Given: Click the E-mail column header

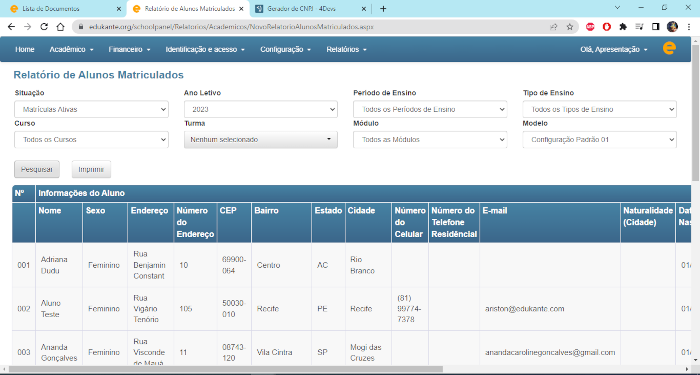Looking at the screenshot, I should (x=550, y=222).
